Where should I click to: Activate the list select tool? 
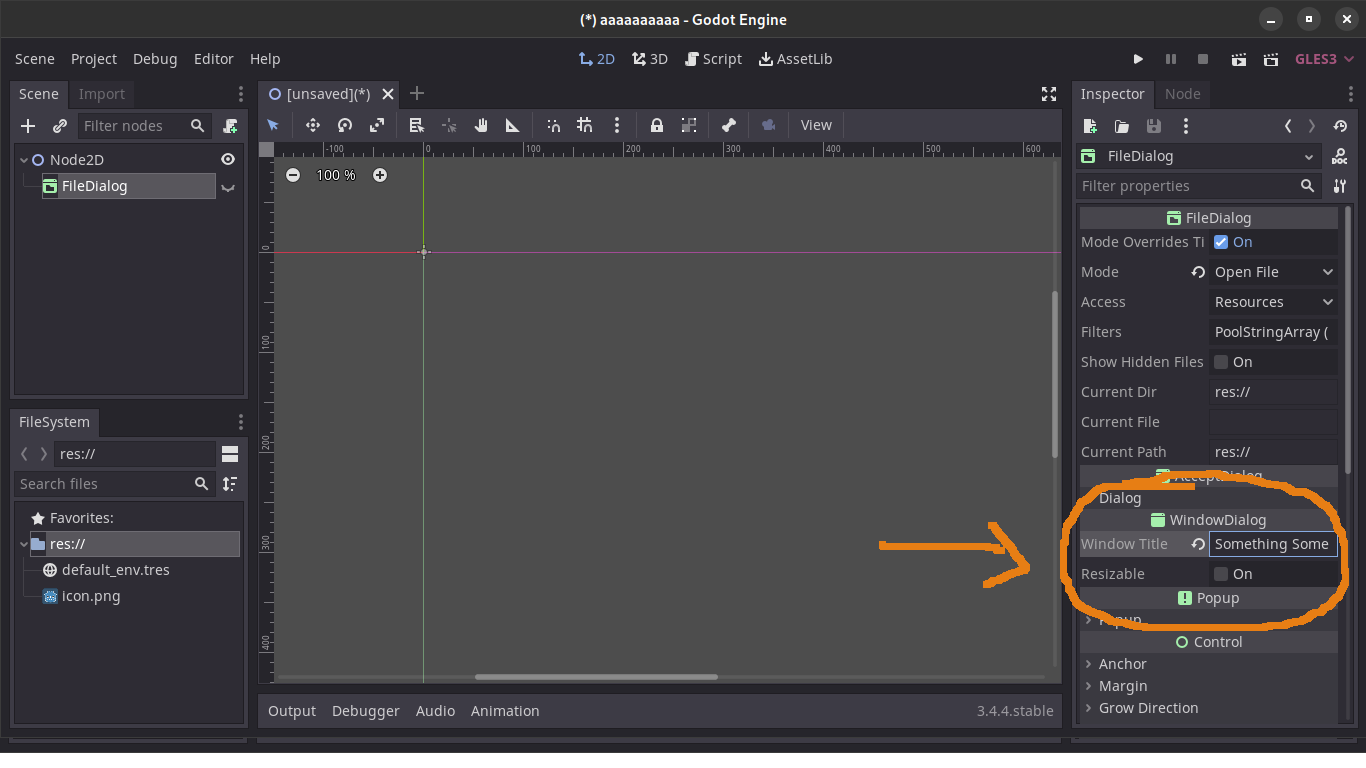pos(417,125)
